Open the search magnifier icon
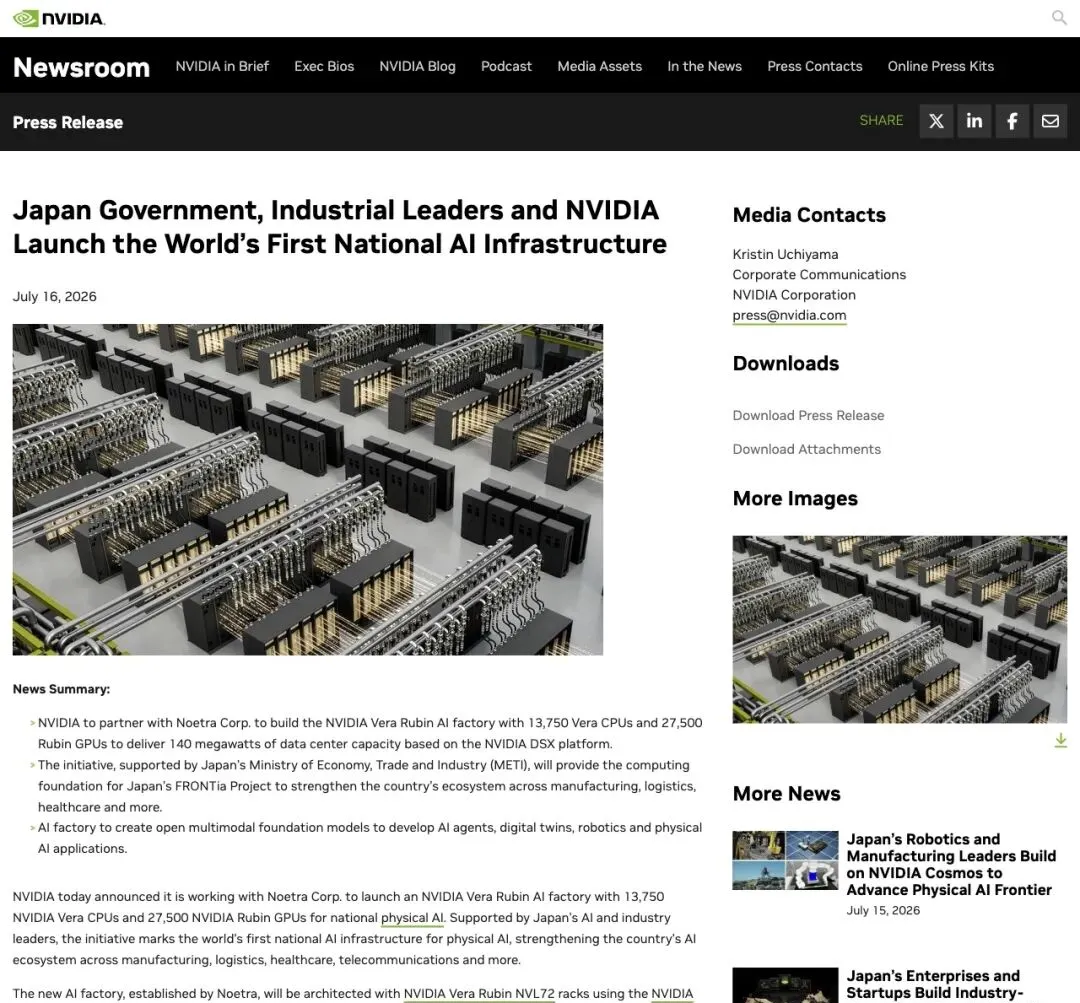Image resolution: width=1080 pixels, height=1003 pixels. 1059,18
